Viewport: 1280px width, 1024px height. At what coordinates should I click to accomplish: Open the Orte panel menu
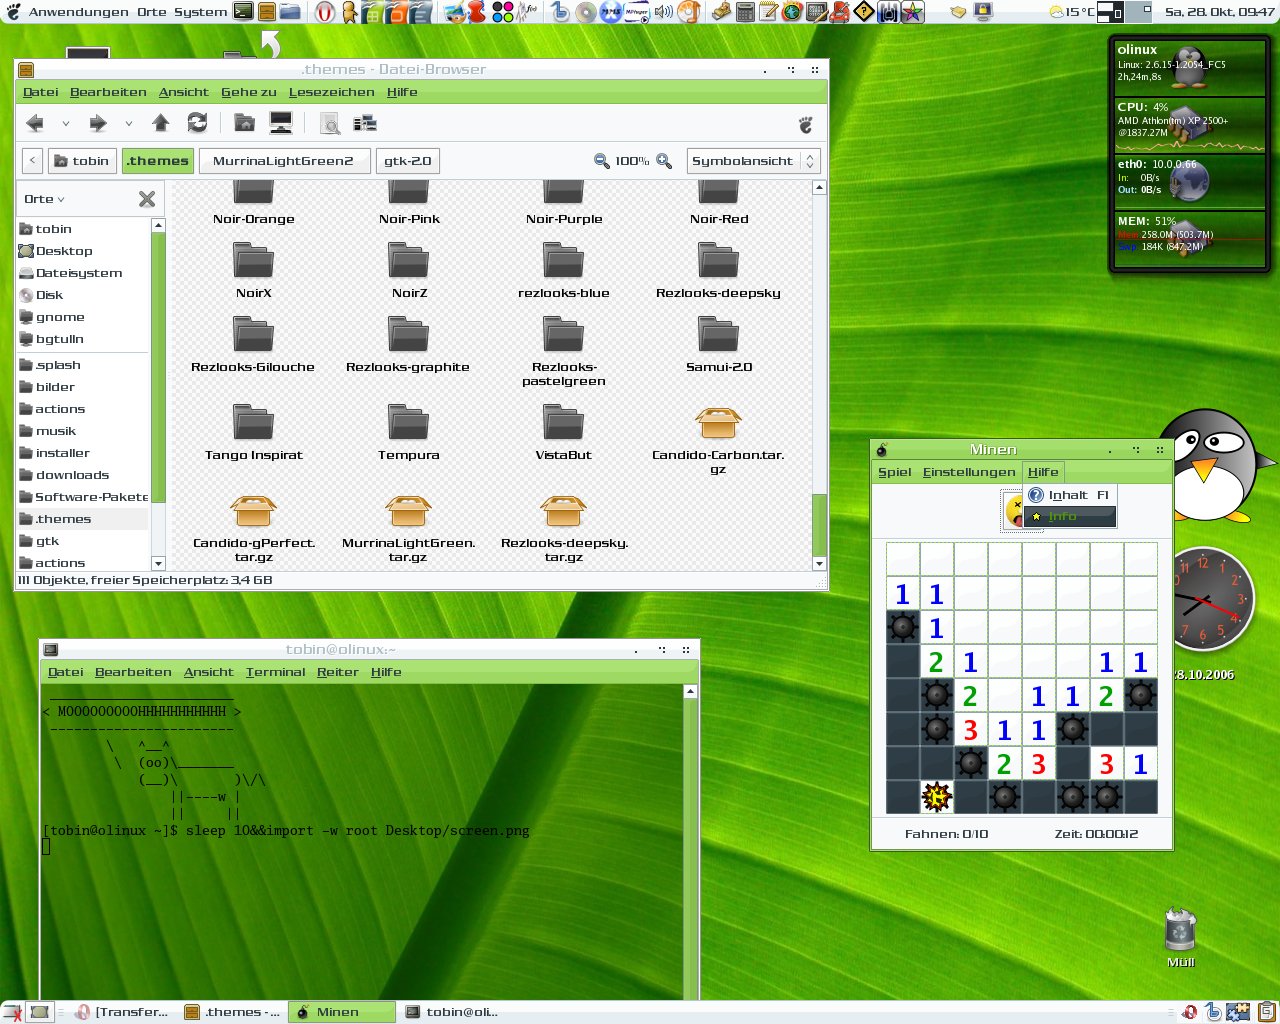click(x=152, y=12)
